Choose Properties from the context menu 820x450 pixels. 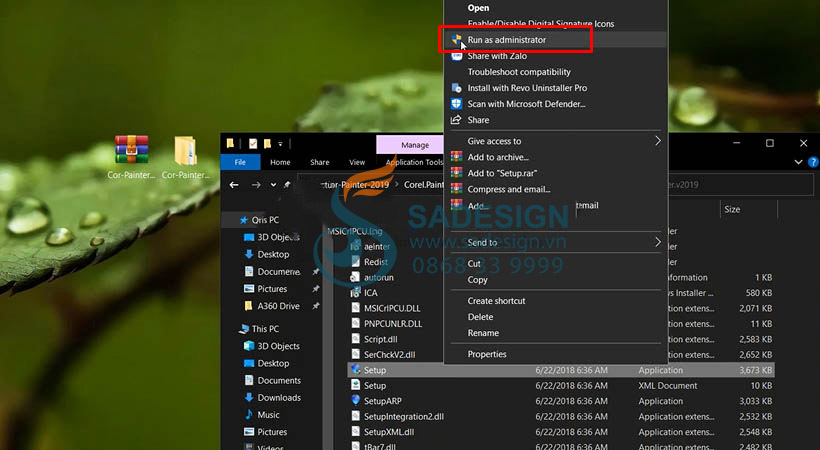487,354
